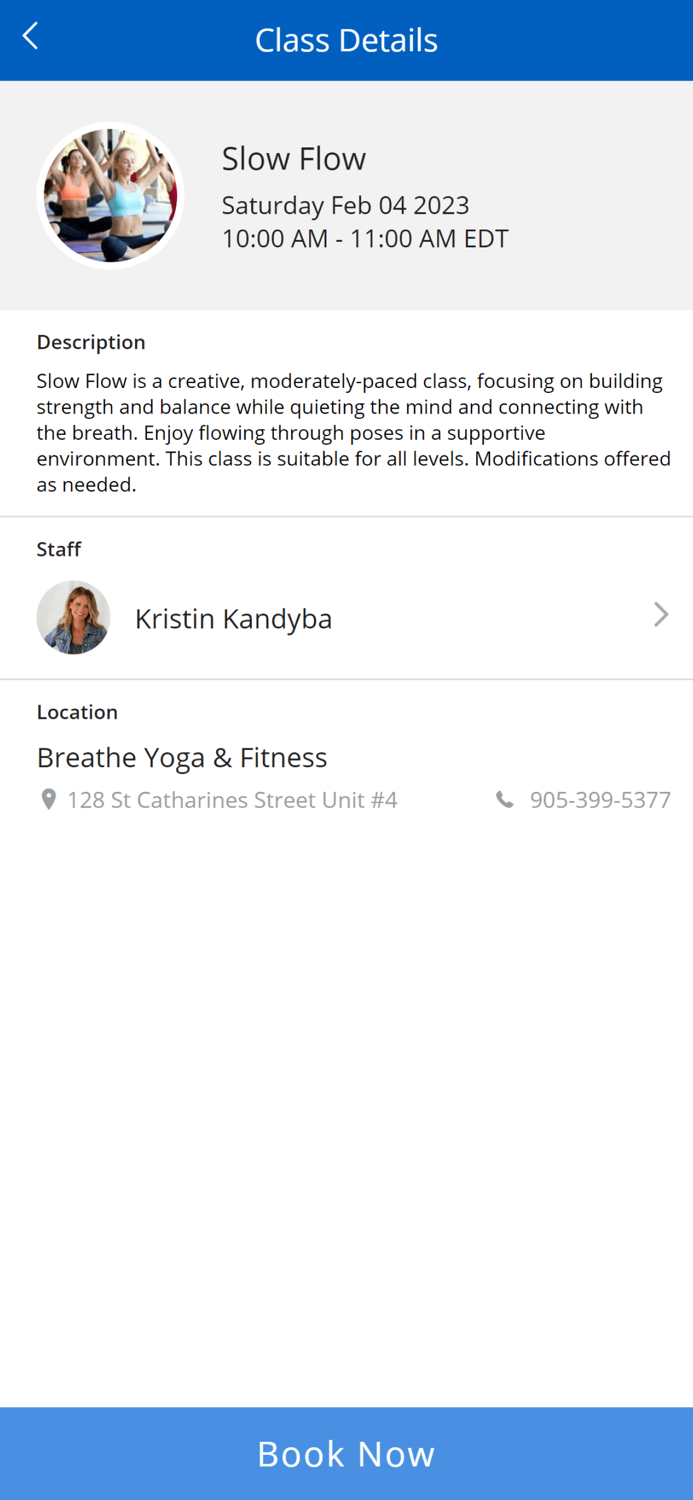Screen dimensions: 693x1500
Task: Click the location pin icon beside the address
Action: pyautogui.click(x=48, y=799)
